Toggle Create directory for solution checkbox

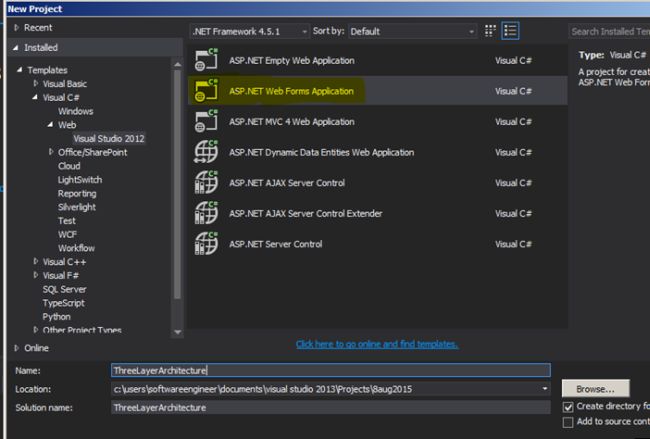pyautogui.click(x=568, y=407)
